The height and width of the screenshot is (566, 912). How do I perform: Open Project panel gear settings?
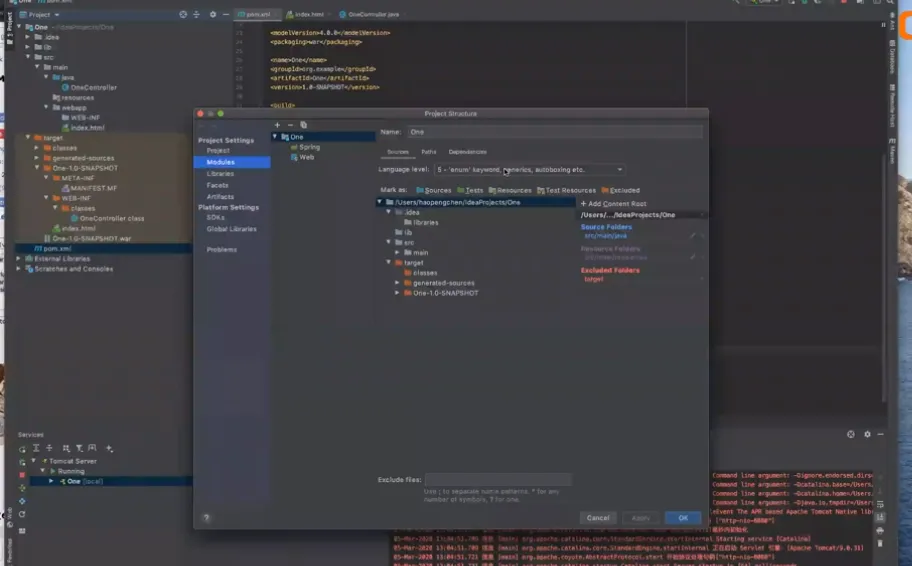click(x=213, y=15)
